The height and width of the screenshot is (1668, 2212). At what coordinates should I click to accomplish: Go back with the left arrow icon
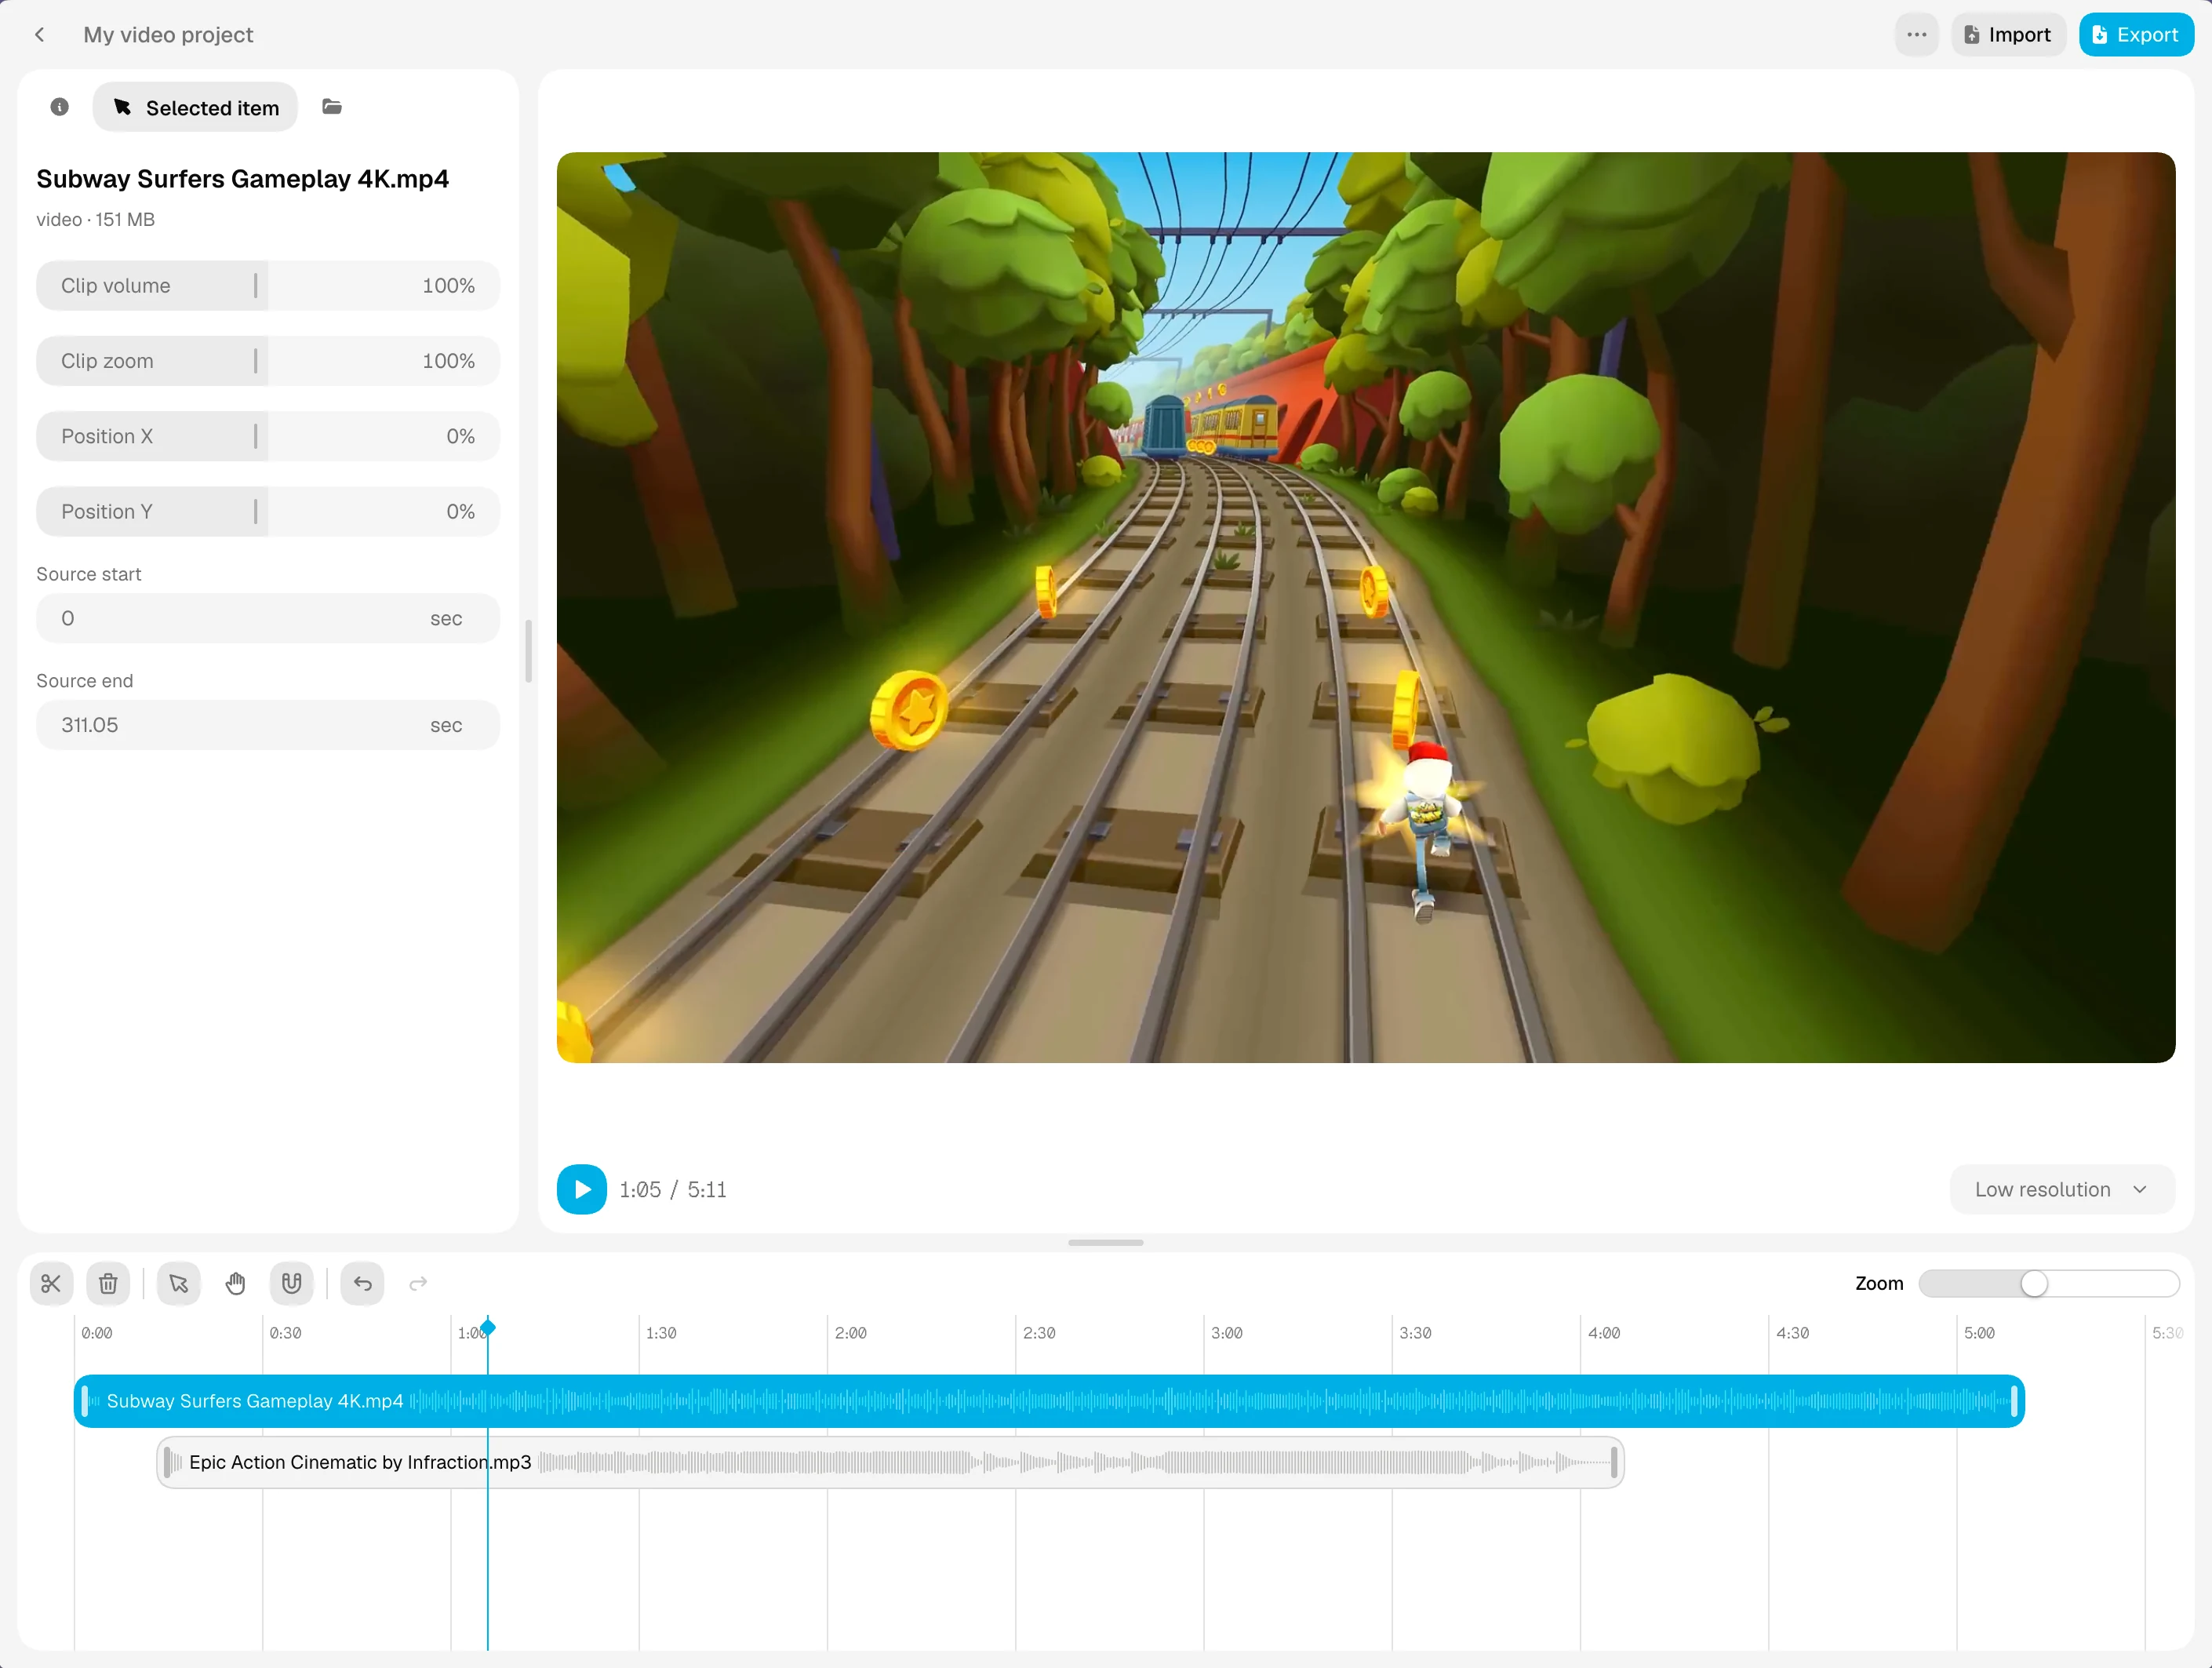point(40,35)
